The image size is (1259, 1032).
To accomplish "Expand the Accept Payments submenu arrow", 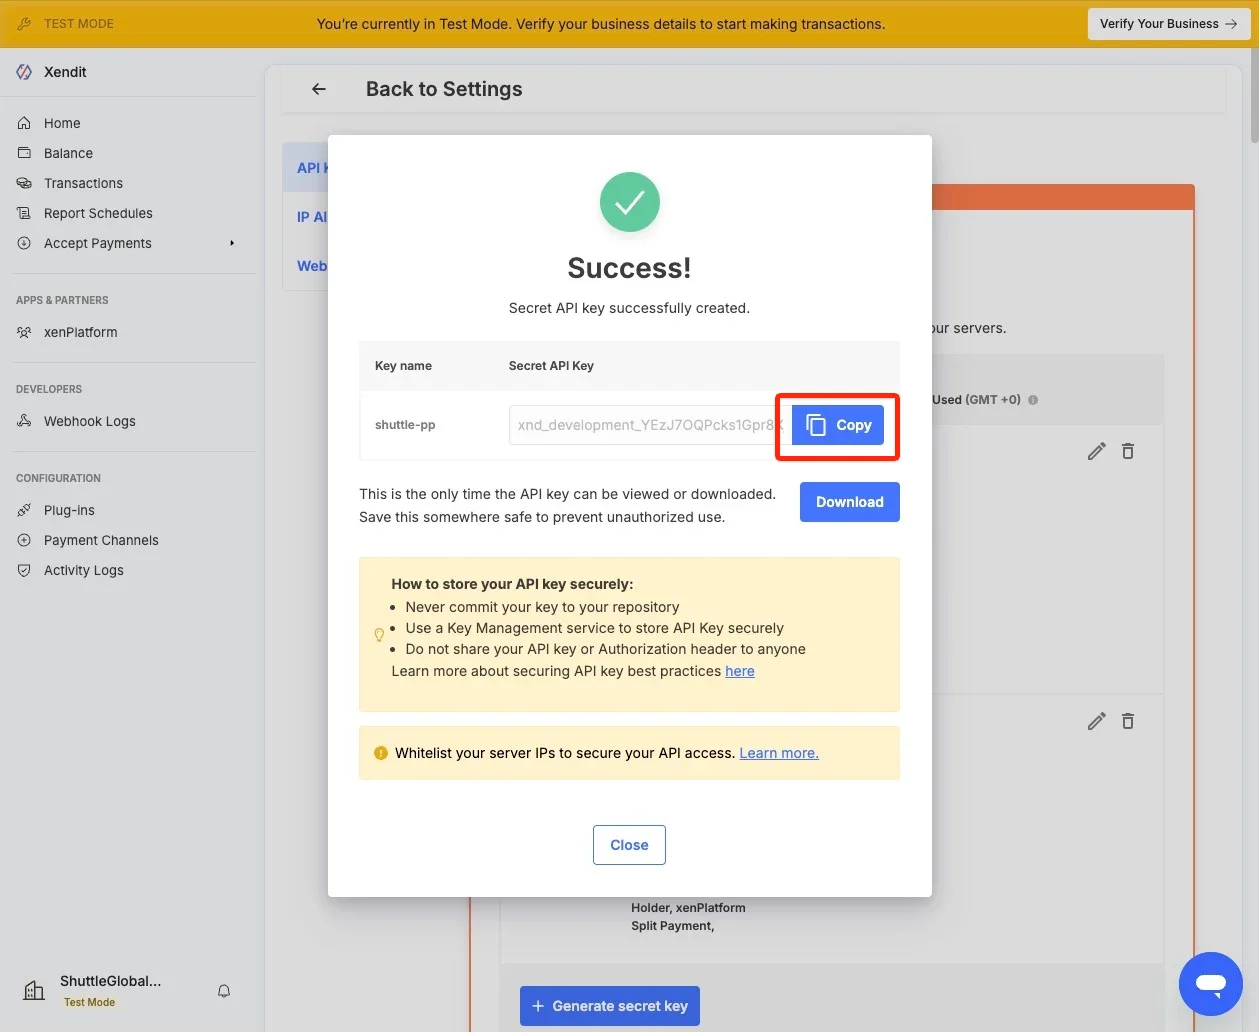I will (x=232, y=243).
